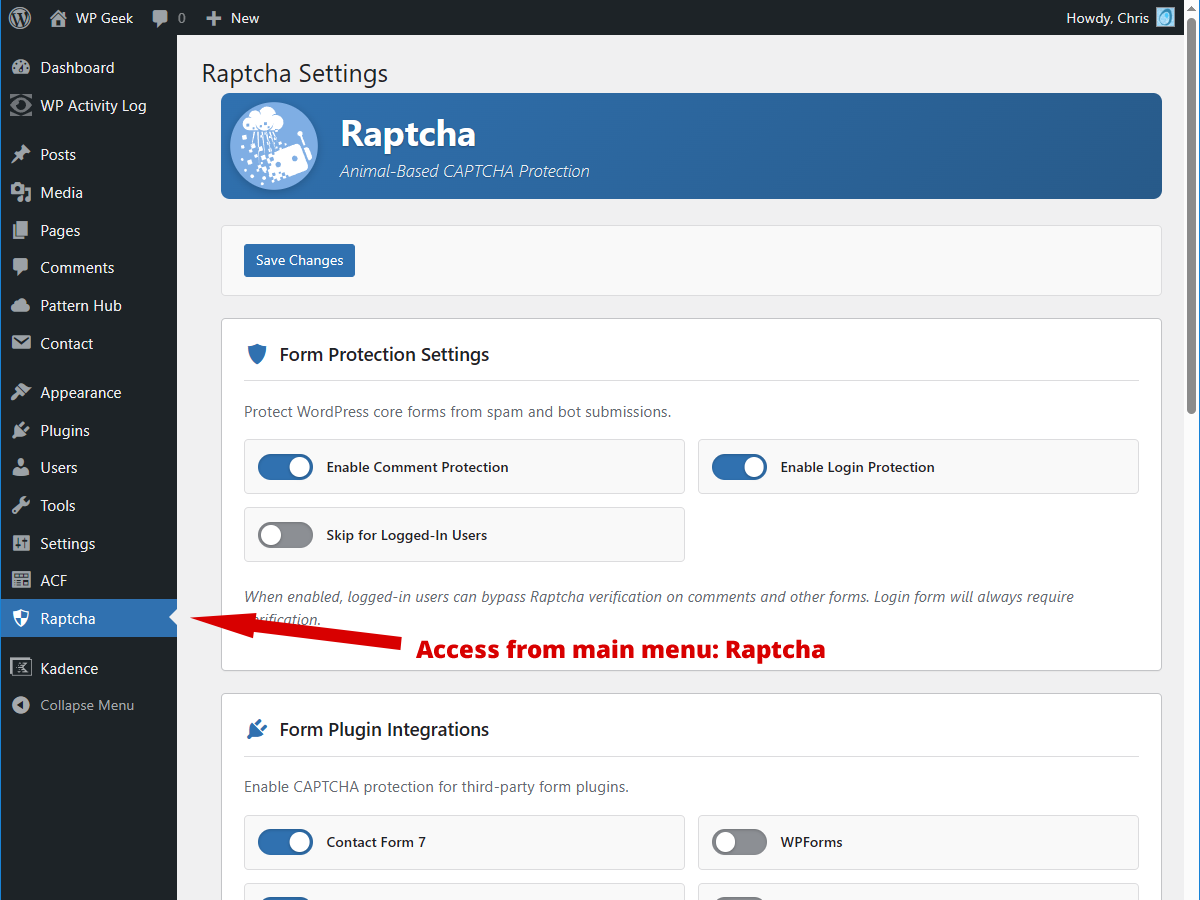
Task: Disable the Enable Comment Protection toggle
Action: point(285,467)
